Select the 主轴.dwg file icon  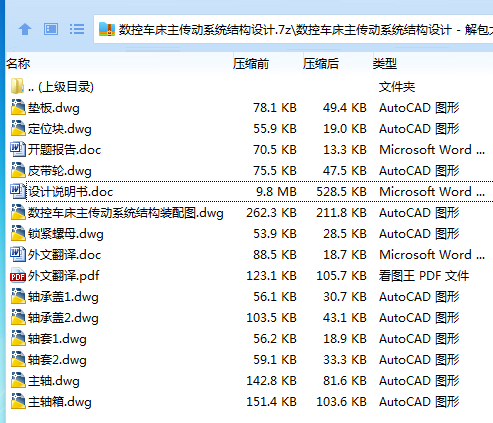18,380
